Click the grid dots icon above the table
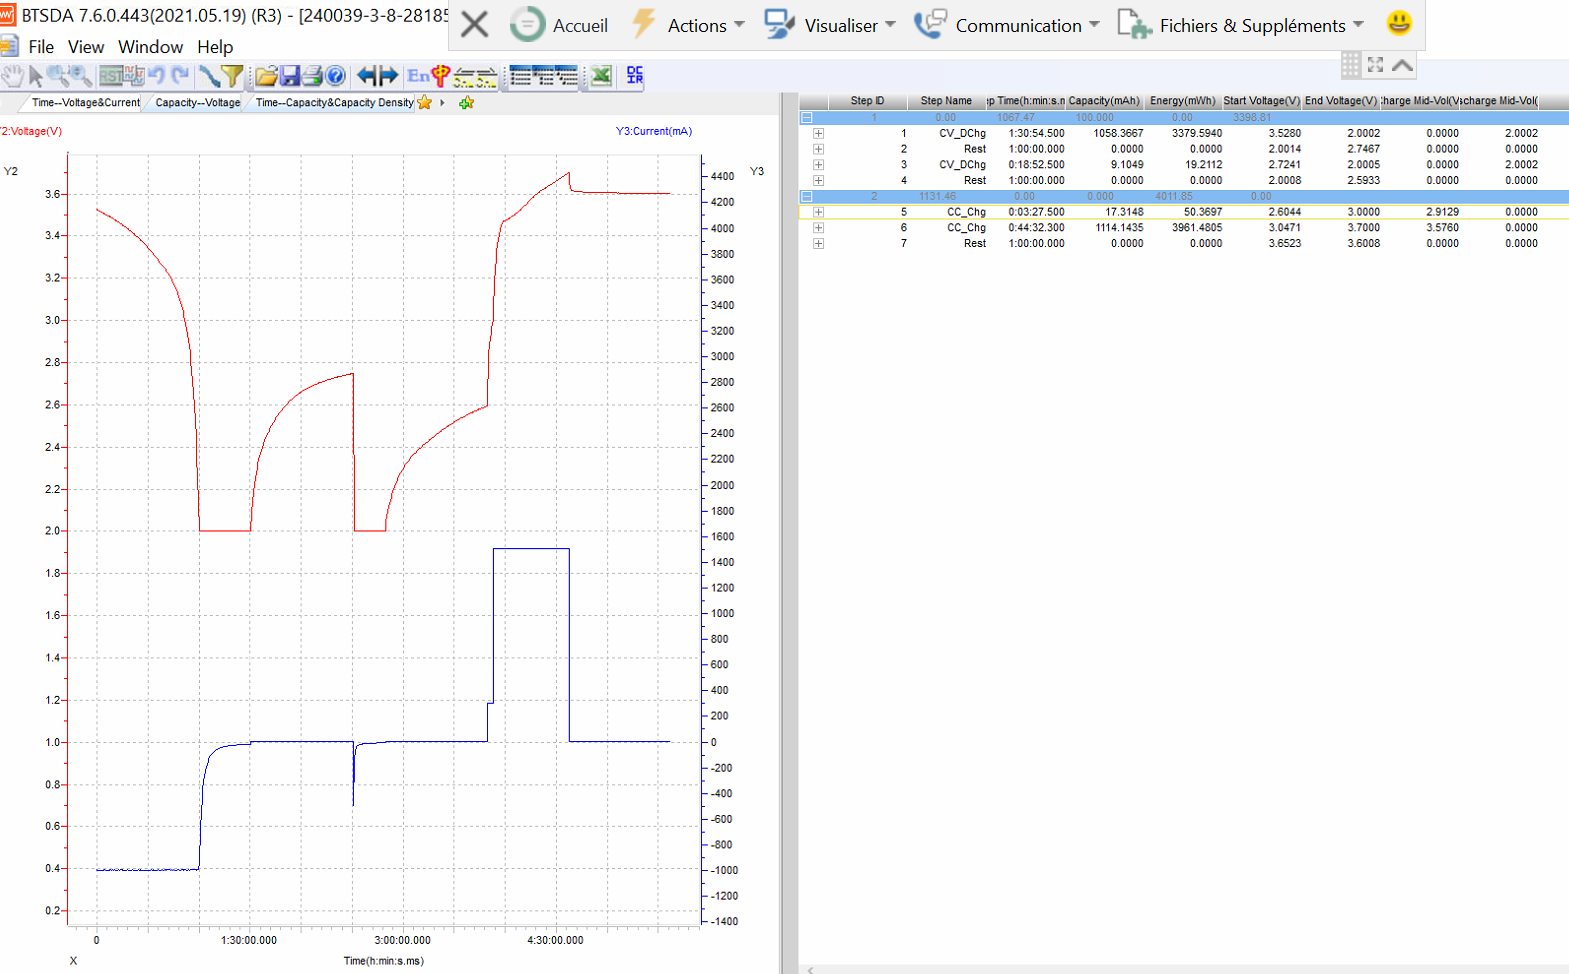1569x974 pixels. [x=1351, y=65]
